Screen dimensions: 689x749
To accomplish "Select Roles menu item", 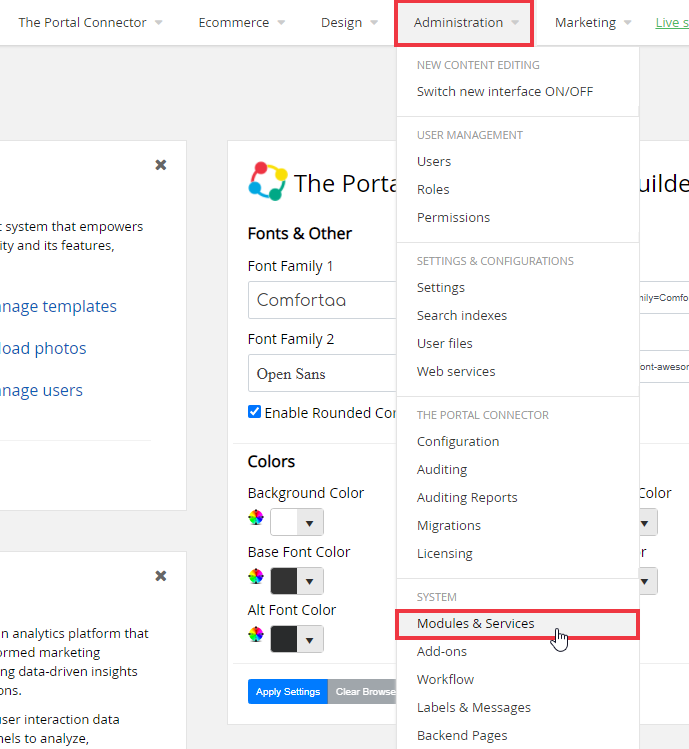I will click(433, 189).
